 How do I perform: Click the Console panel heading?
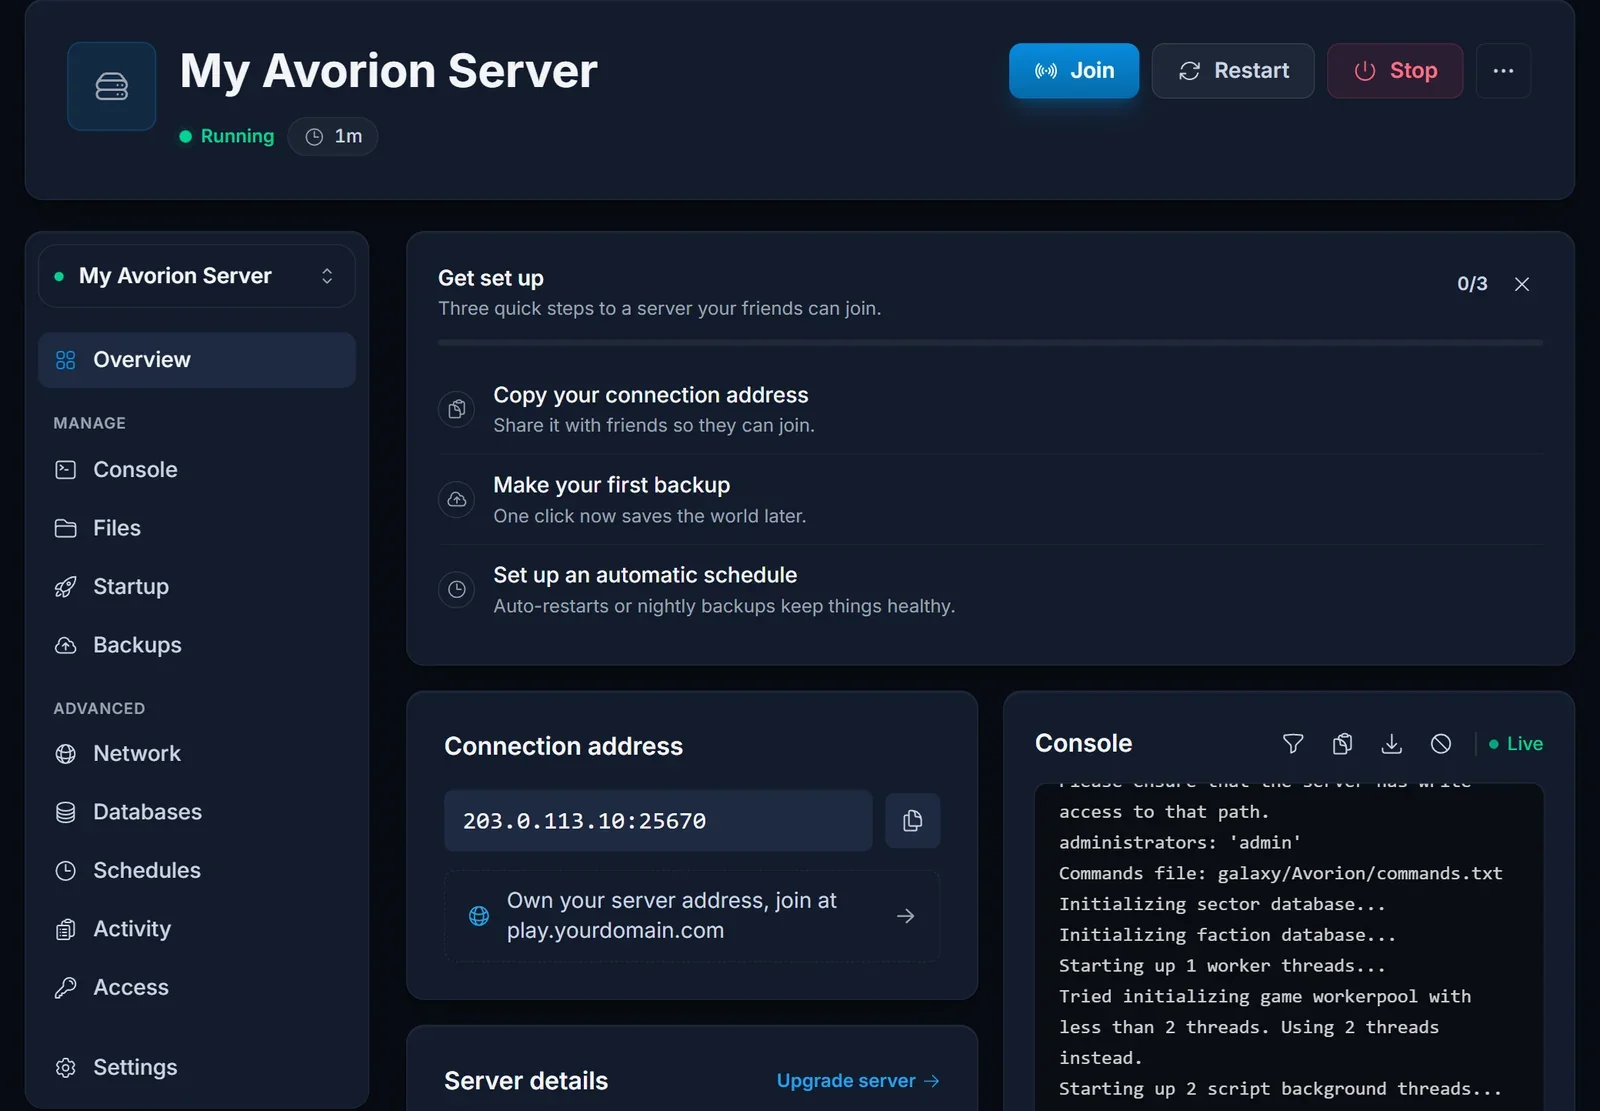click(1083, 743)
